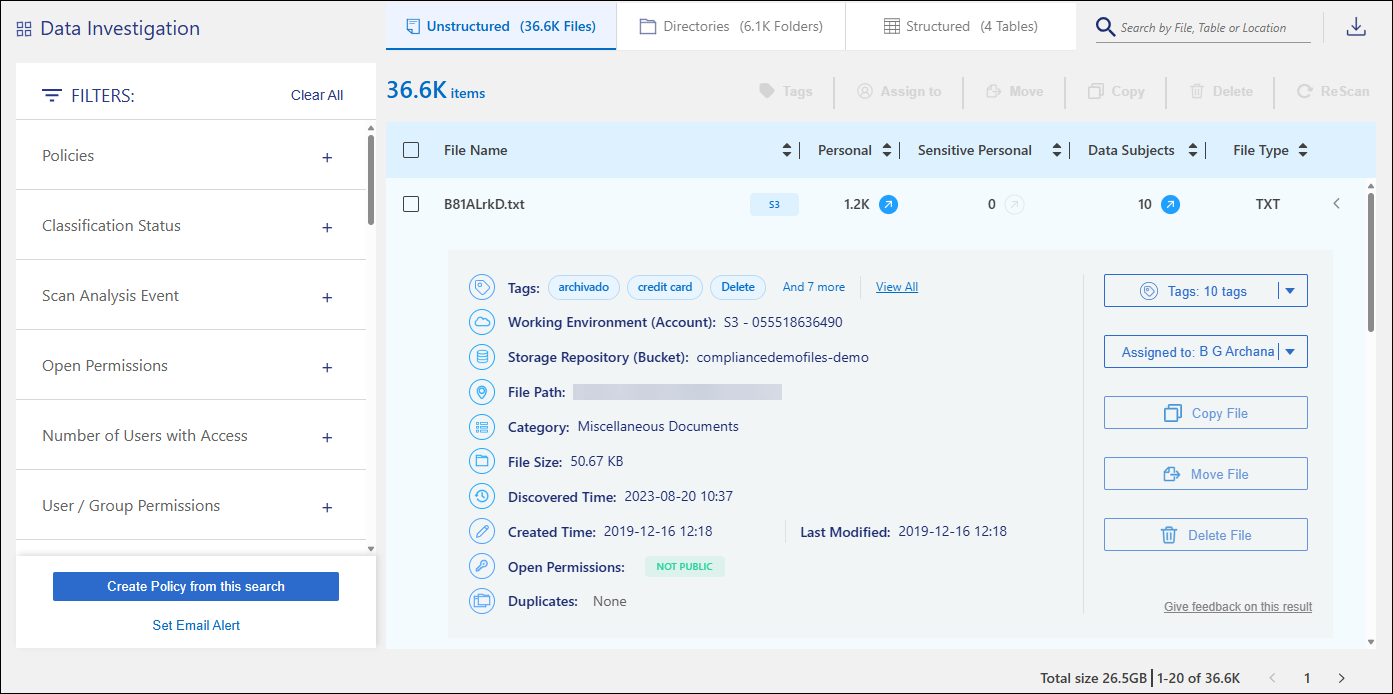Click the Data Investigation grid icon
The height and width of the screenshot is (694, 1393).
24,29
